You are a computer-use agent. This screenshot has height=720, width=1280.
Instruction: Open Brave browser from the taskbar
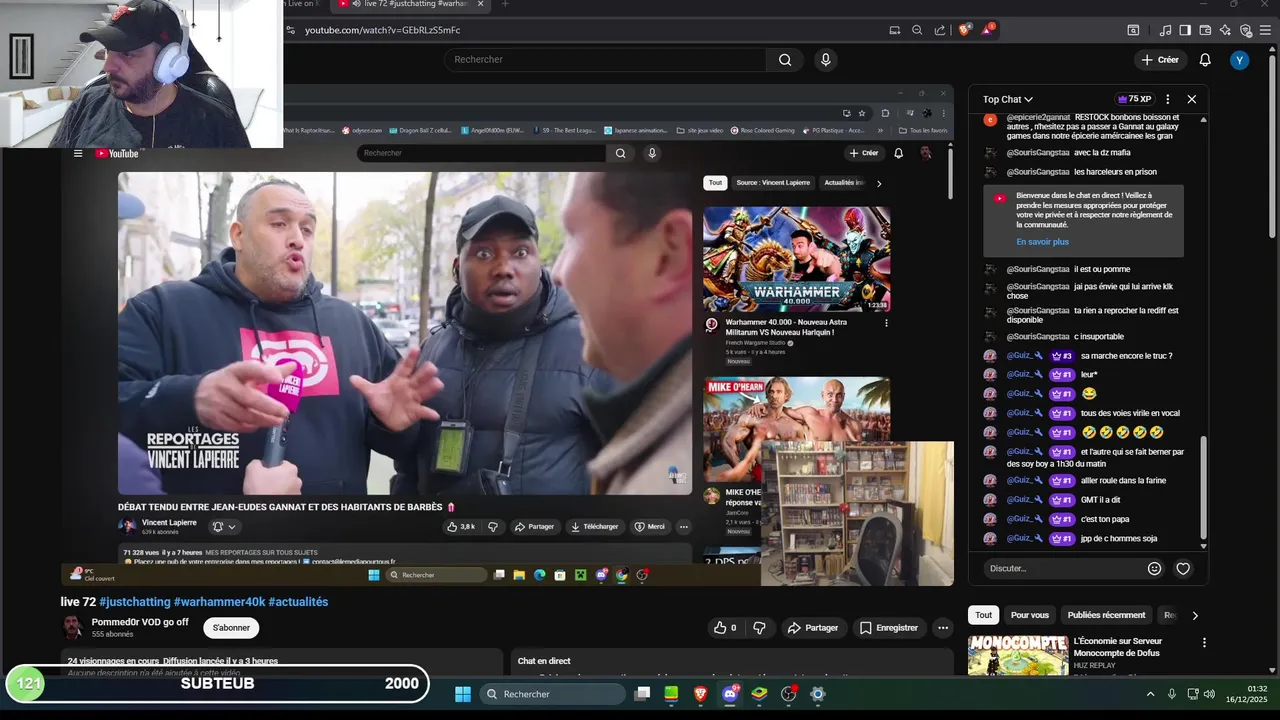point(700,694)
